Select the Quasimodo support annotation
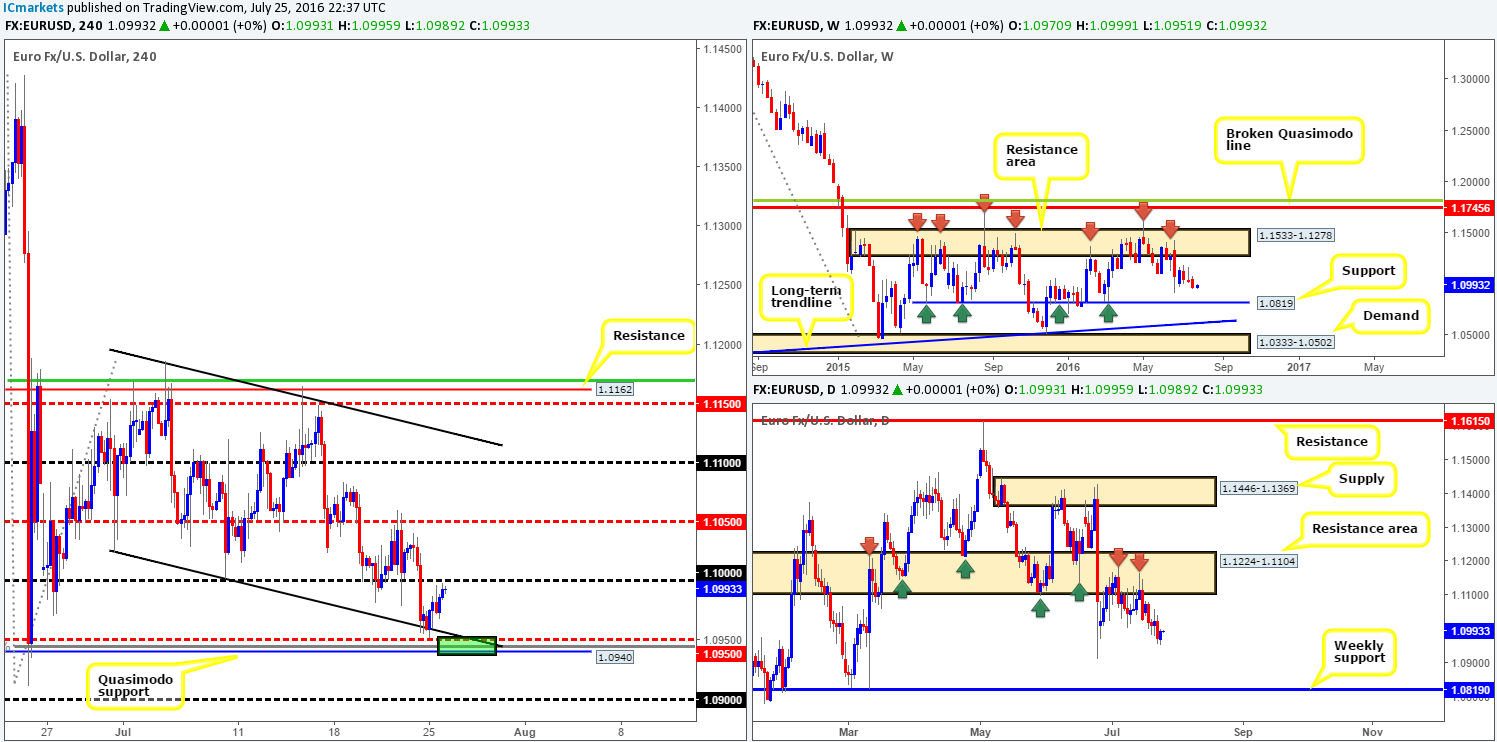Viewport: 1497px width, 742px height. pos(135,685)
